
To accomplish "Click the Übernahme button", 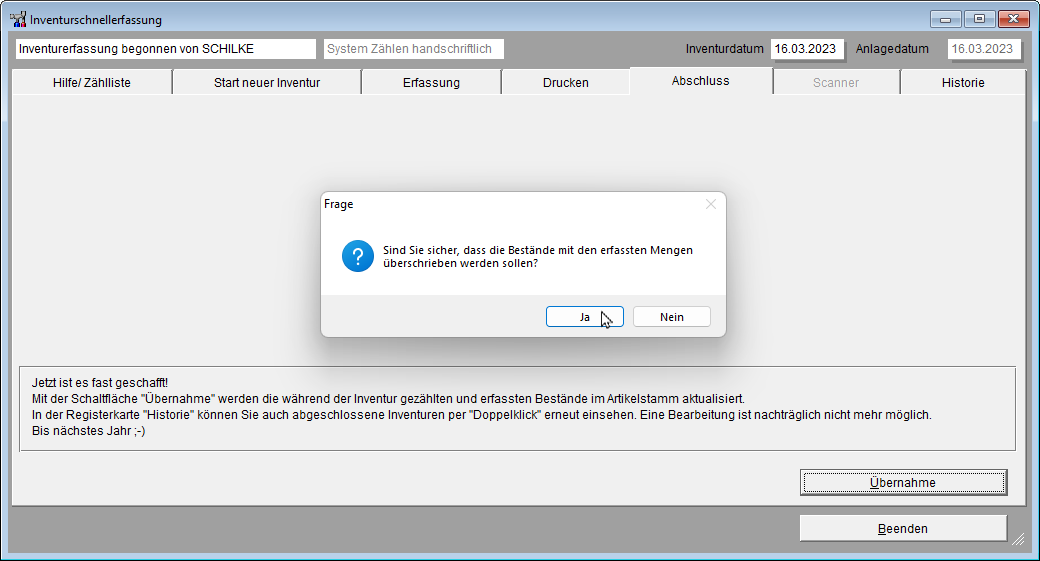I will pos(903,483).
